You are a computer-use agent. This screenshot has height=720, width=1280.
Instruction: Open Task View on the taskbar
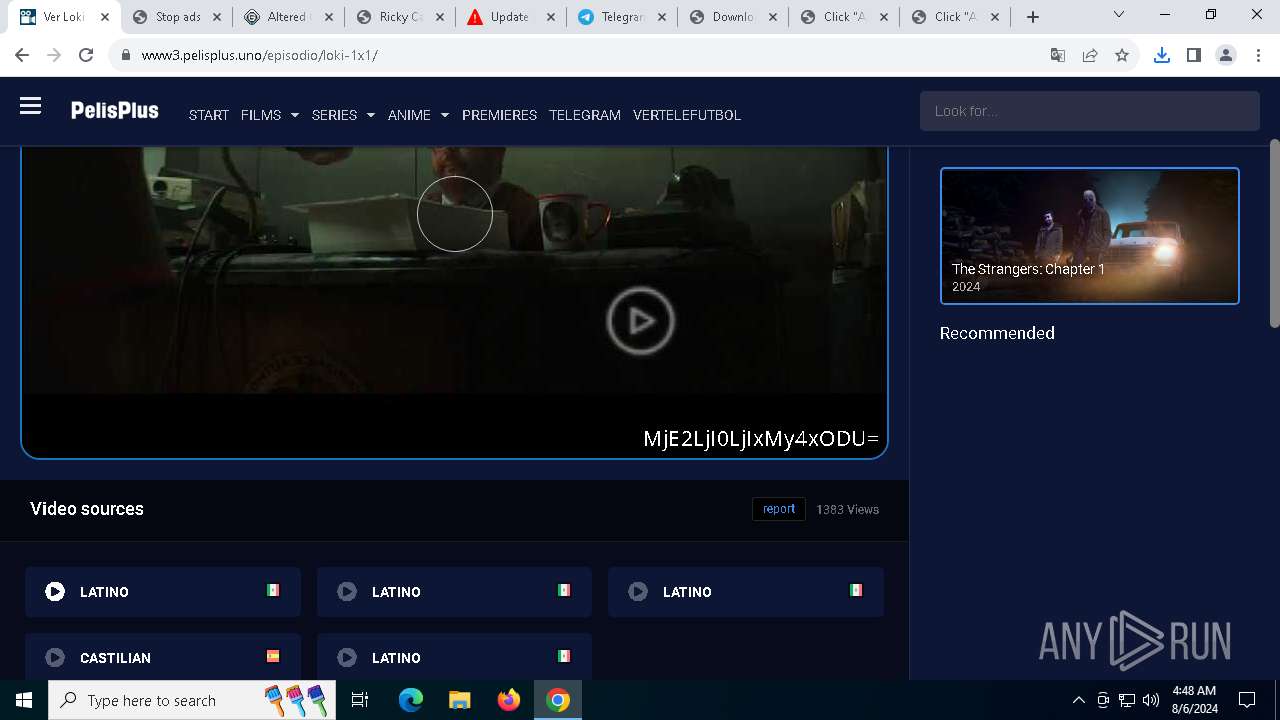pyautogui.click(x=360, y=700)
